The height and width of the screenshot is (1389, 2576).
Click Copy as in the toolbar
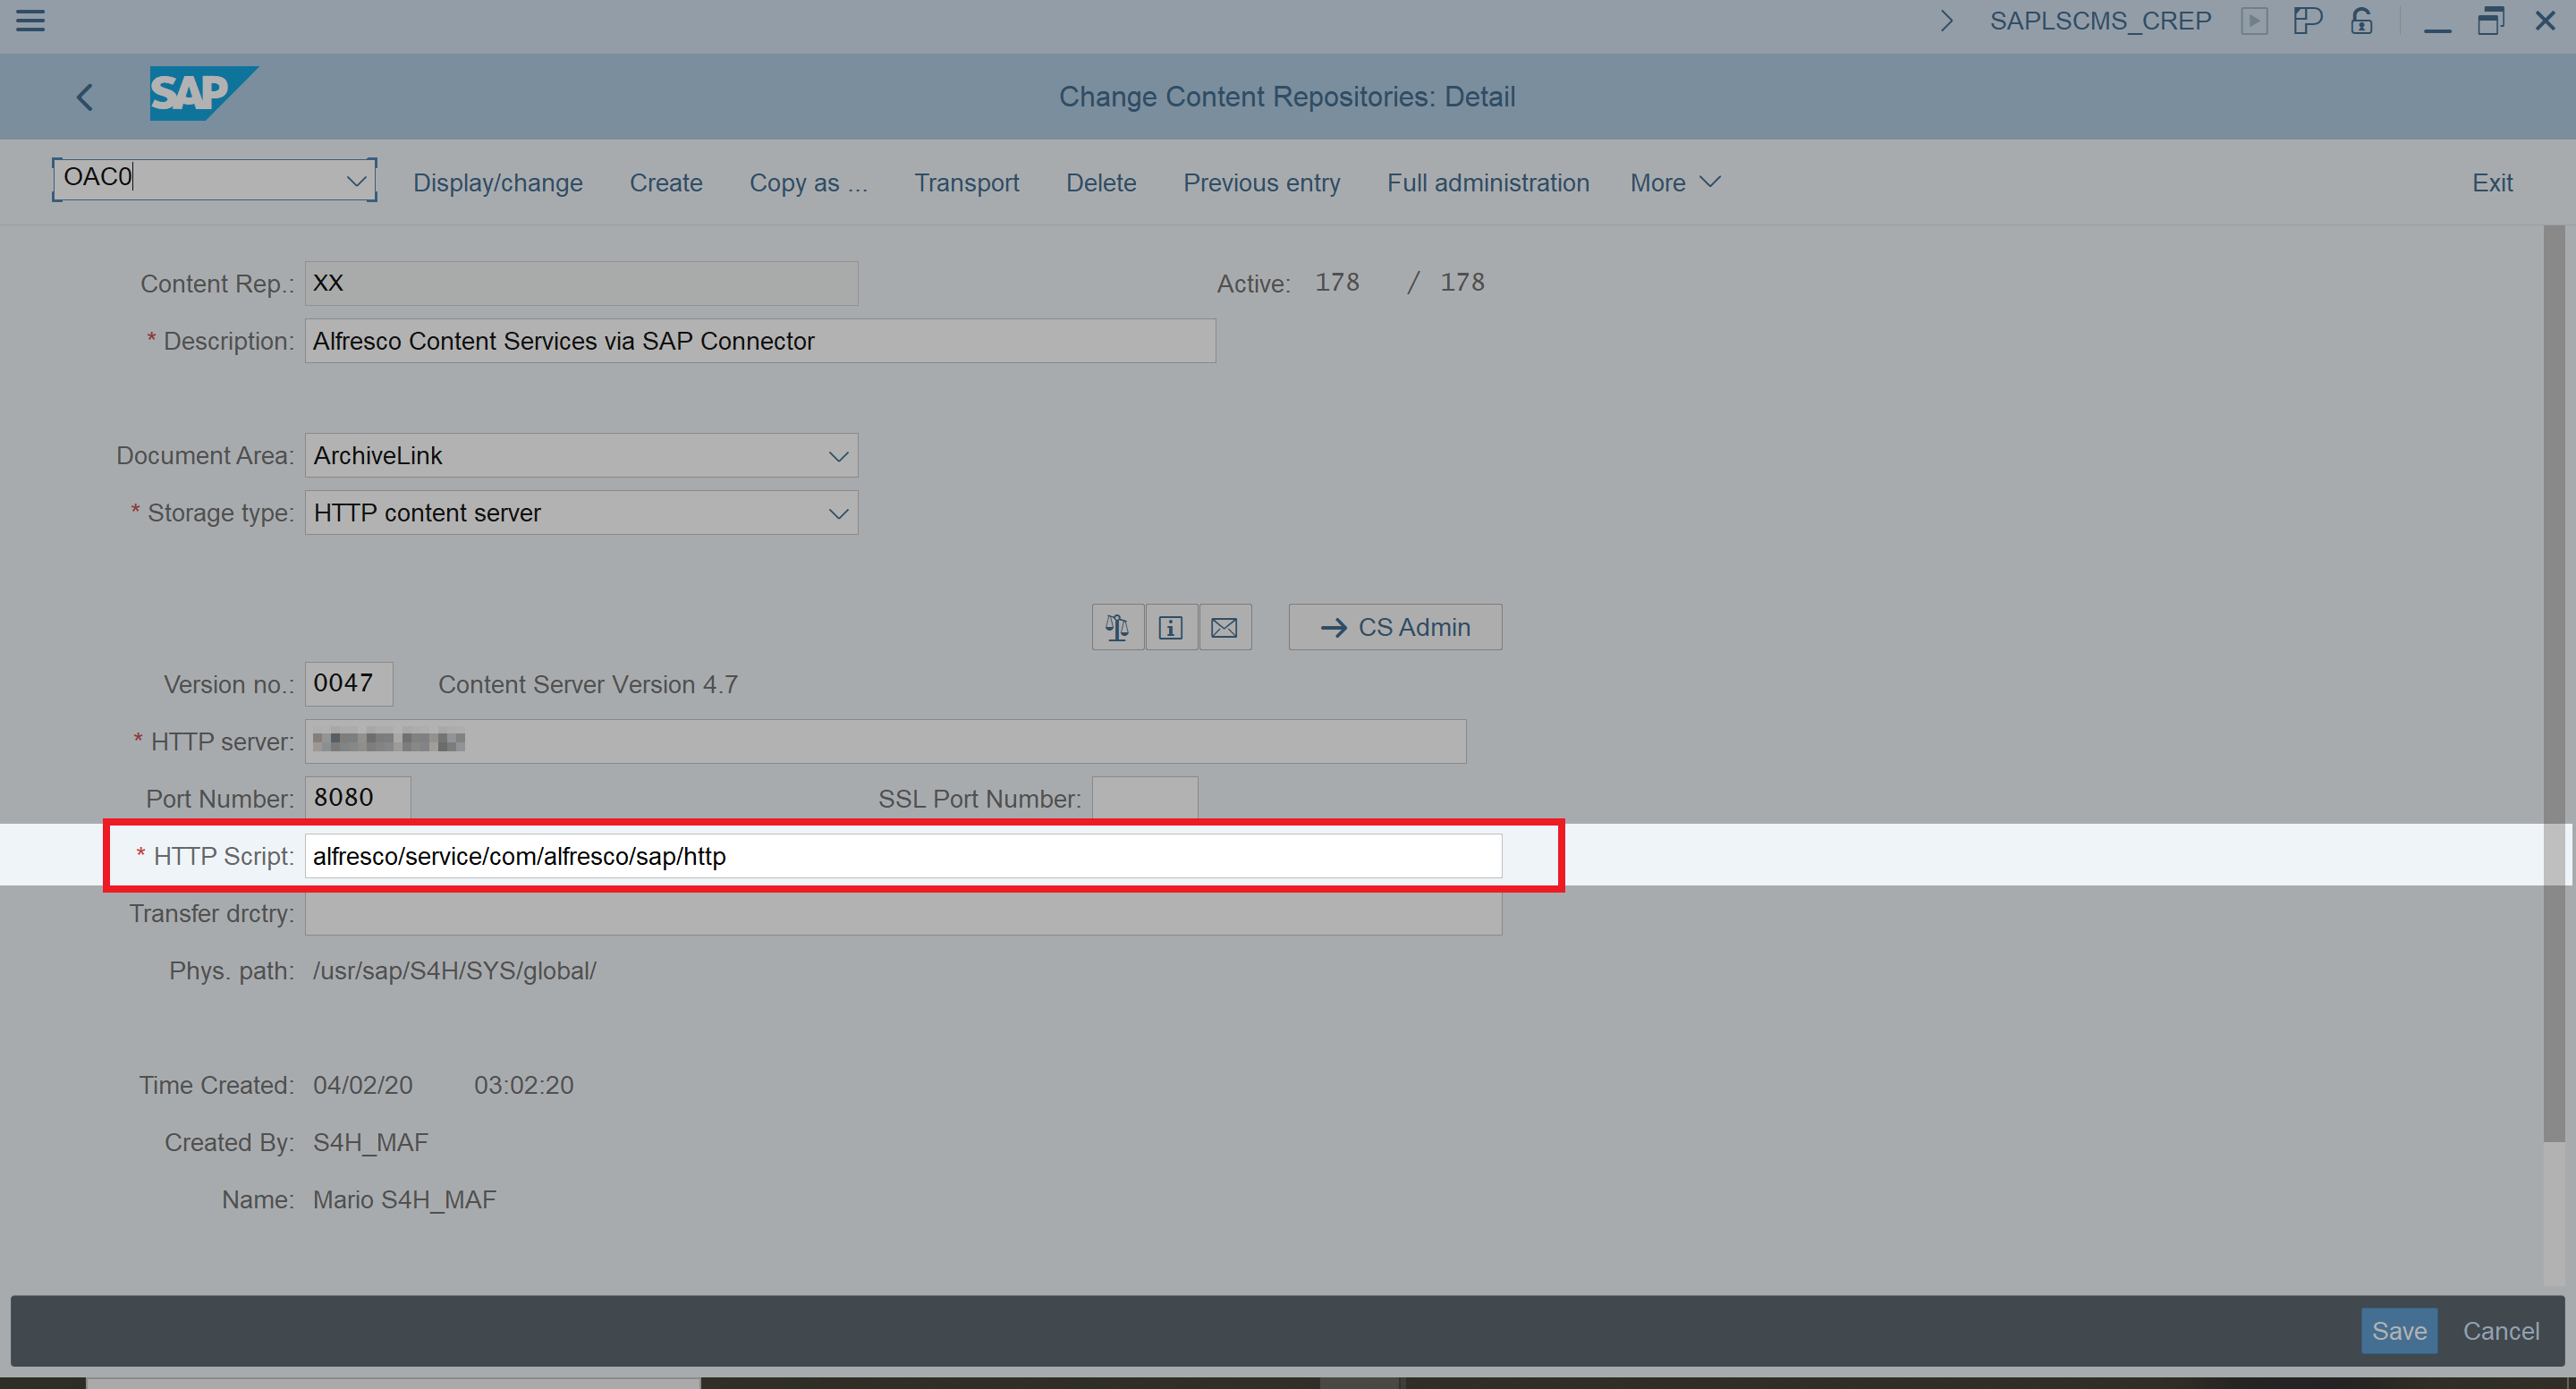[808, 182]
